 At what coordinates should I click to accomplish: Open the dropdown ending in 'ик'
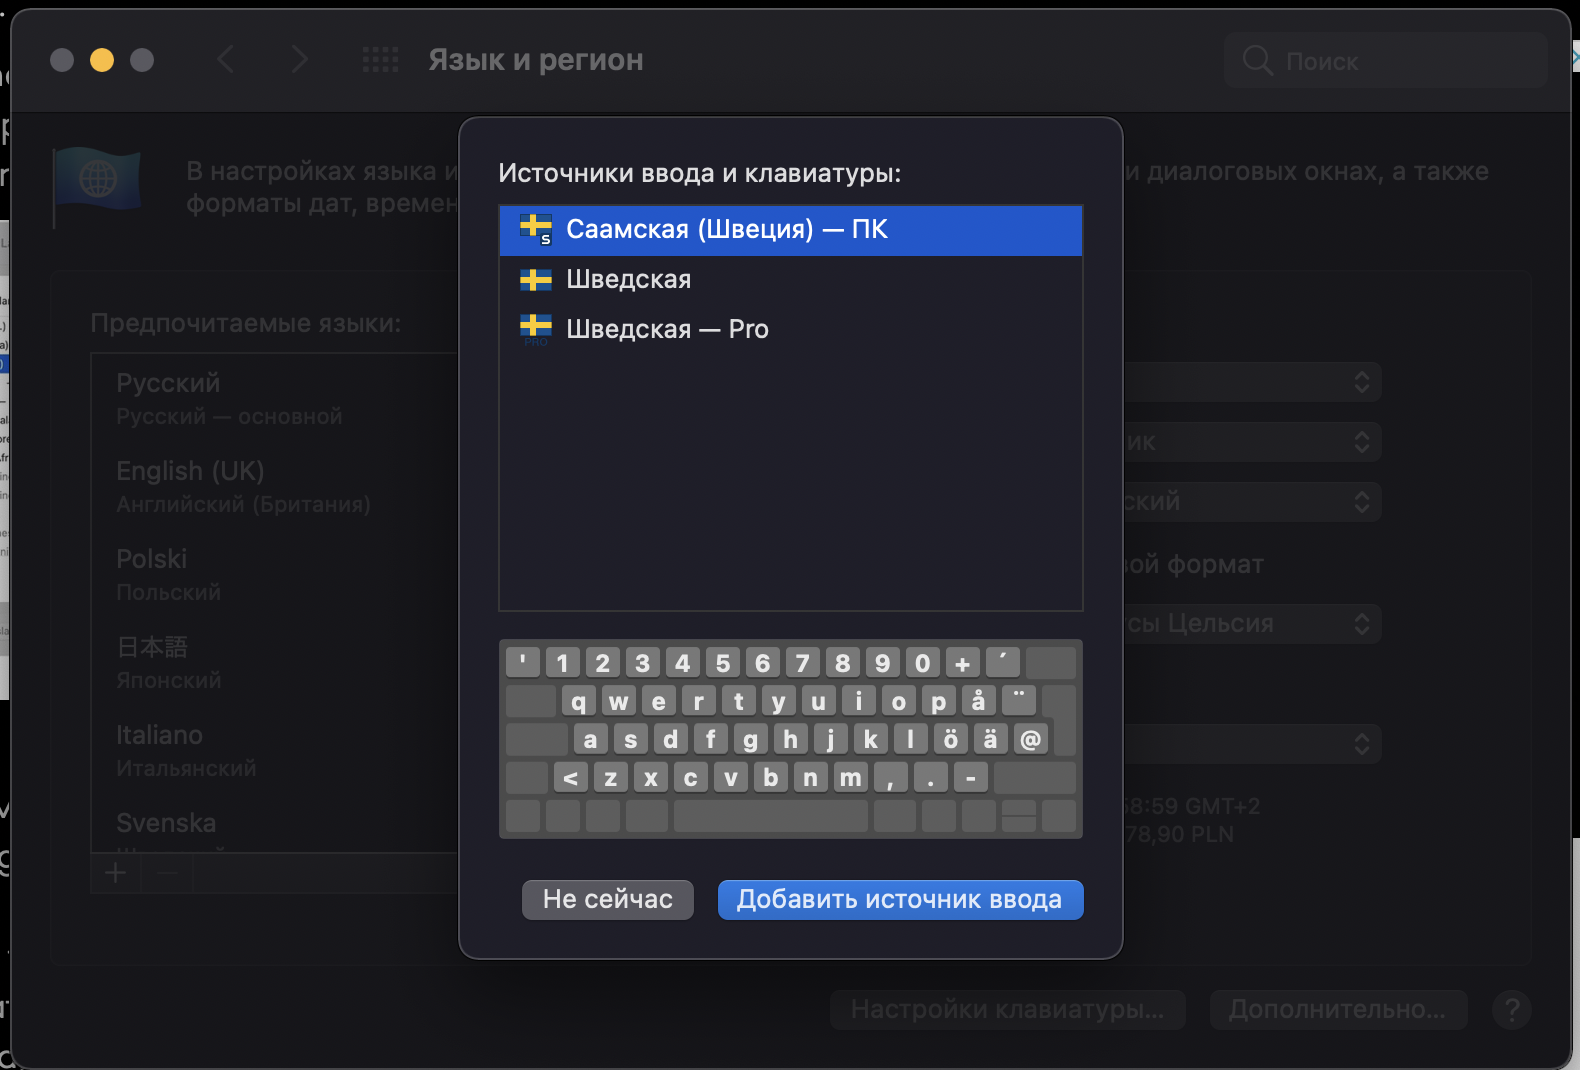[x=1252, y=442]
